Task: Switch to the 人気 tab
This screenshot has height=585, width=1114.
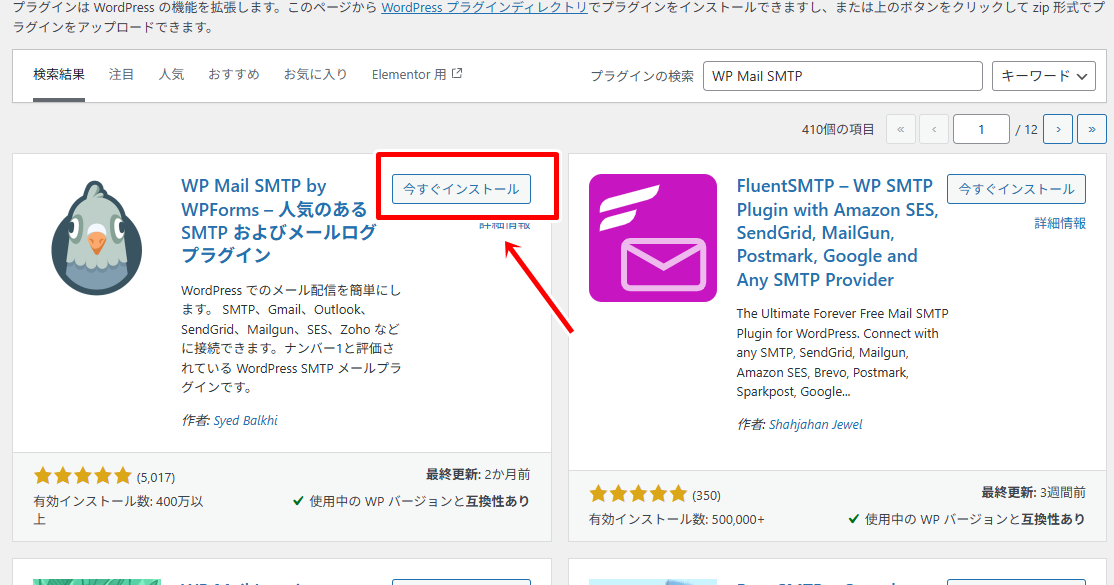Action: click(171, 73)
